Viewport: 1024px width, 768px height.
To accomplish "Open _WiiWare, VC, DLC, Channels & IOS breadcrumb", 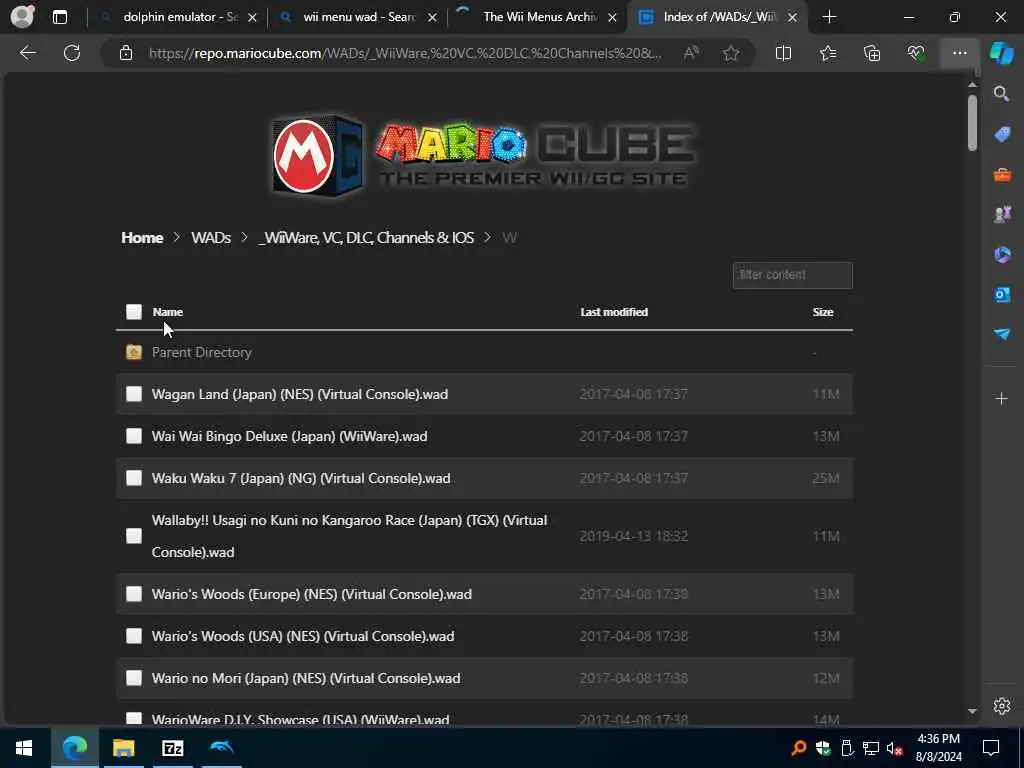I will point(366,238).
